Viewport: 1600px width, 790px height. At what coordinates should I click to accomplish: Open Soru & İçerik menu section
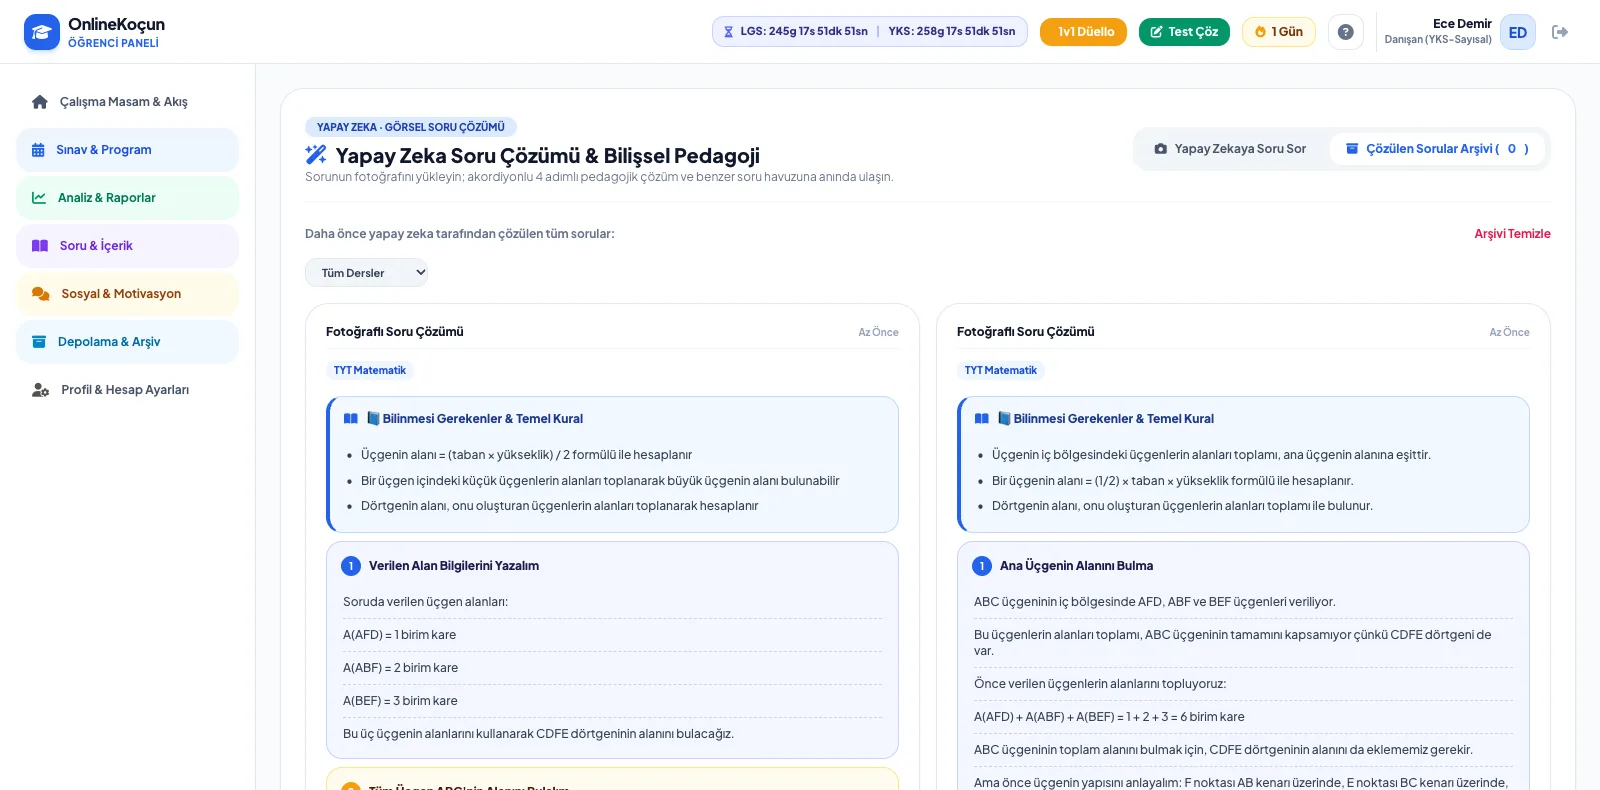click(127, 246)
